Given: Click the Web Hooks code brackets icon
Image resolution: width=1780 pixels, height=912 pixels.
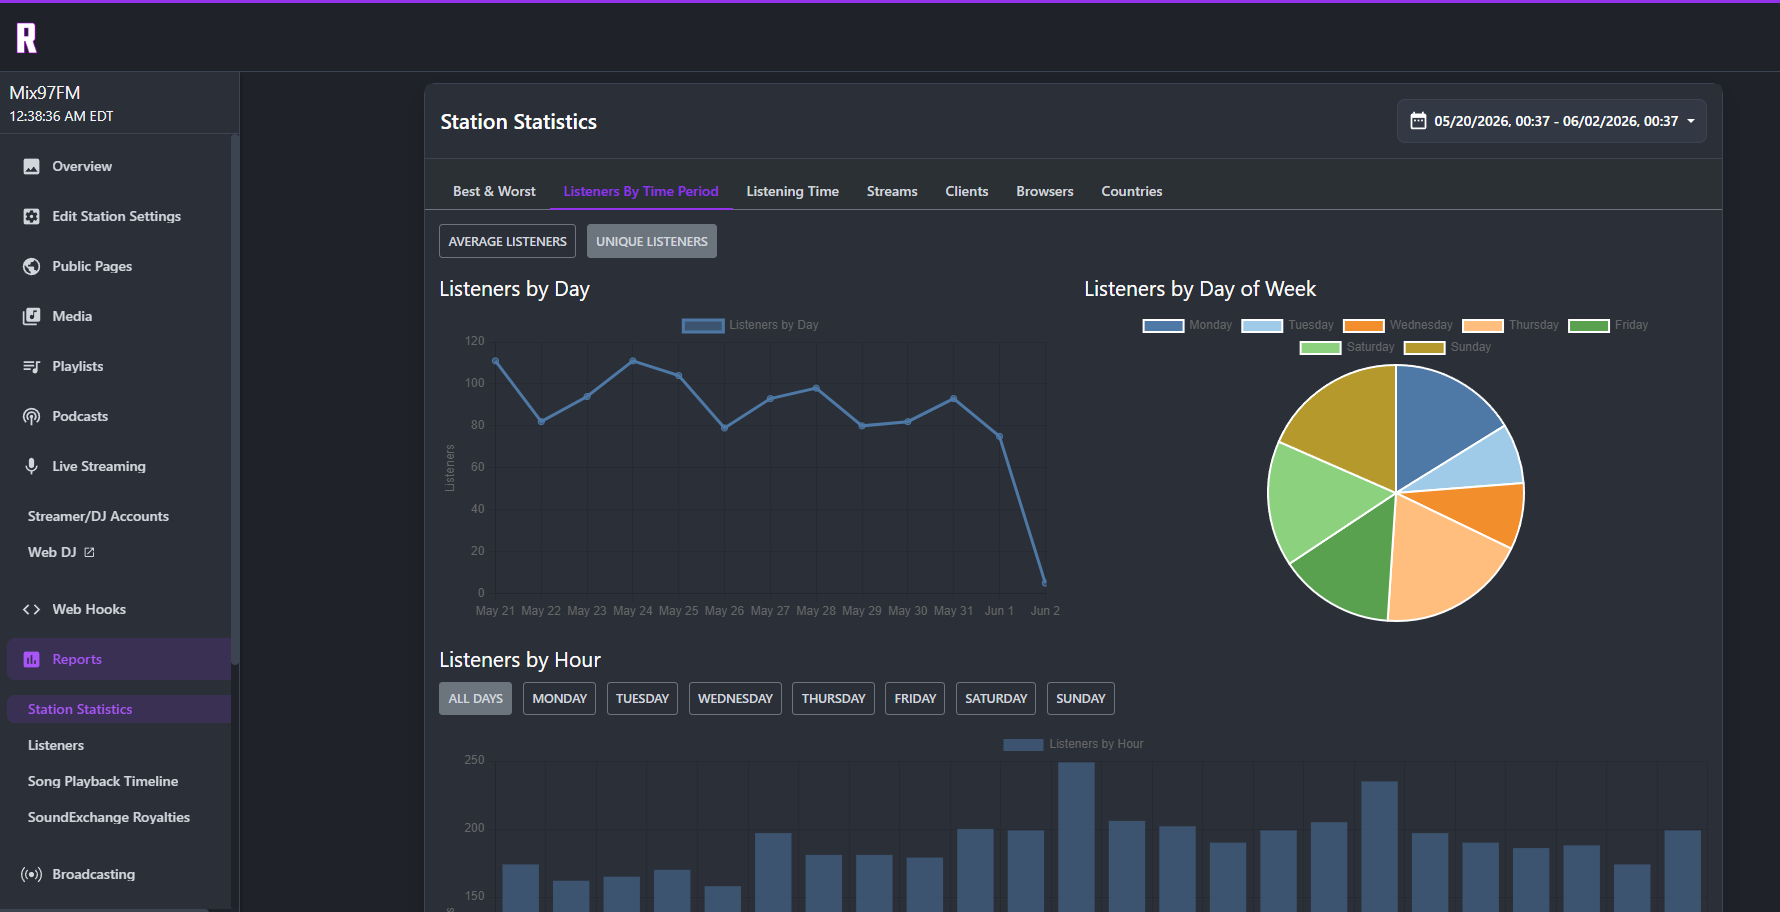Looking at the screenshot, I should [x=32, y=609].
